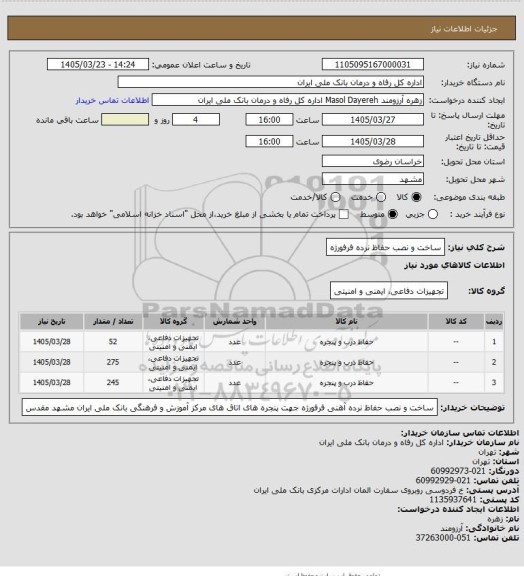Click the price validity date 1405/03/28 field

pos(373,141)
